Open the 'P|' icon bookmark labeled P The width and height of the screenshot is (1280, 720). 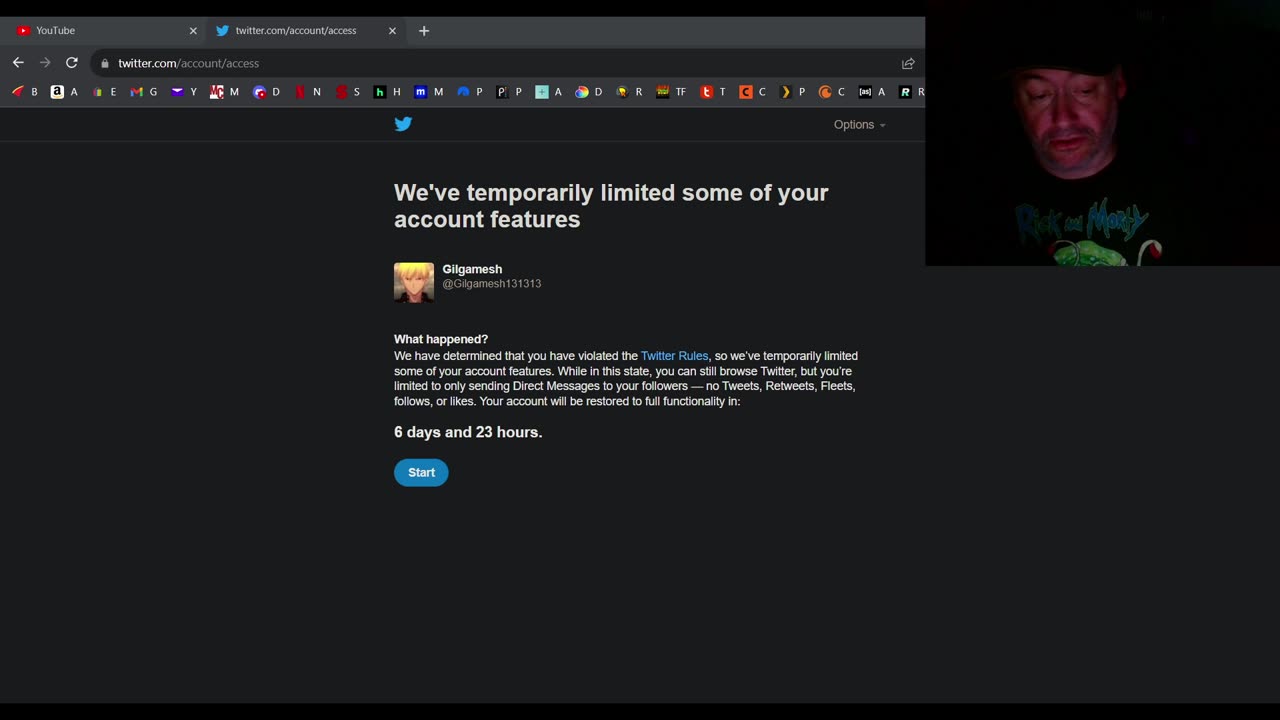coord(510,92)
